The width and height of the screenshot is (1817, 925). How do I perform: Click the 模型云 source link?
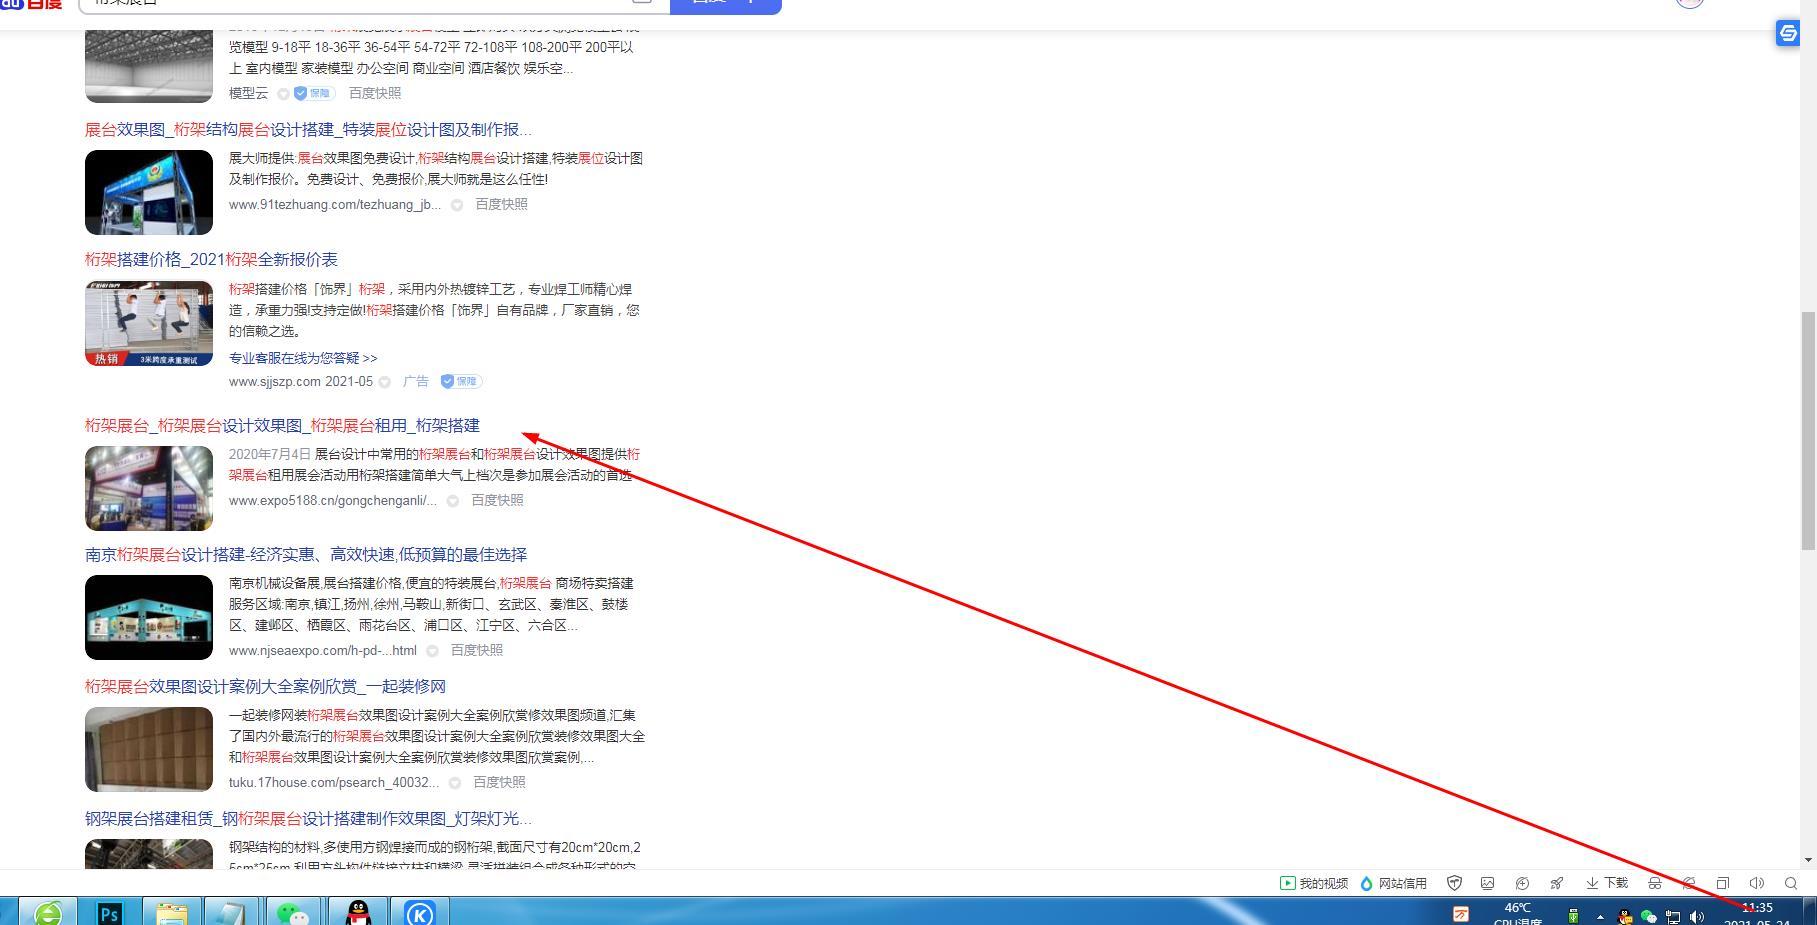pyautogui.click(x=248, y=93)
